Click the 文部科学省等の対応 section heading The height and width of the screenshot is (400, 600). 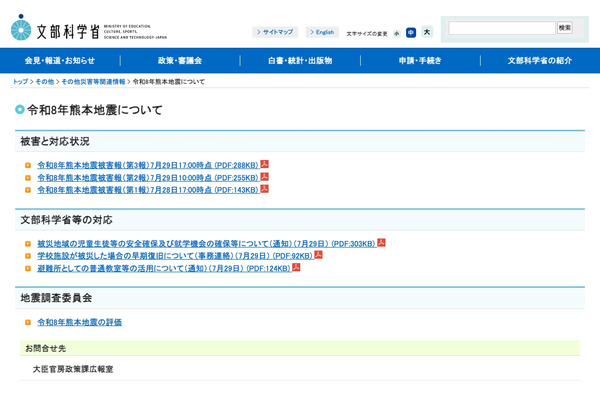click(x=66, y=220)
